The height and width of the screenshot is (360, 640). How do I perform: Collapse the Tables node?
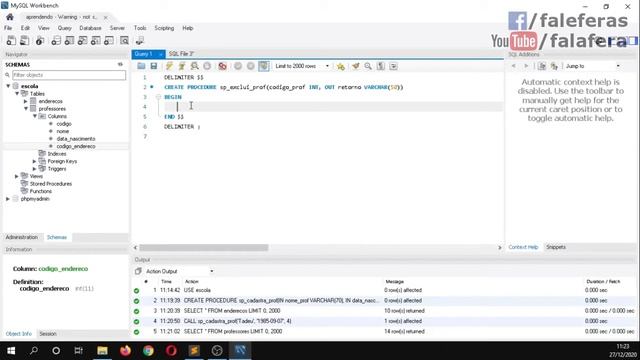click(17, 93)
